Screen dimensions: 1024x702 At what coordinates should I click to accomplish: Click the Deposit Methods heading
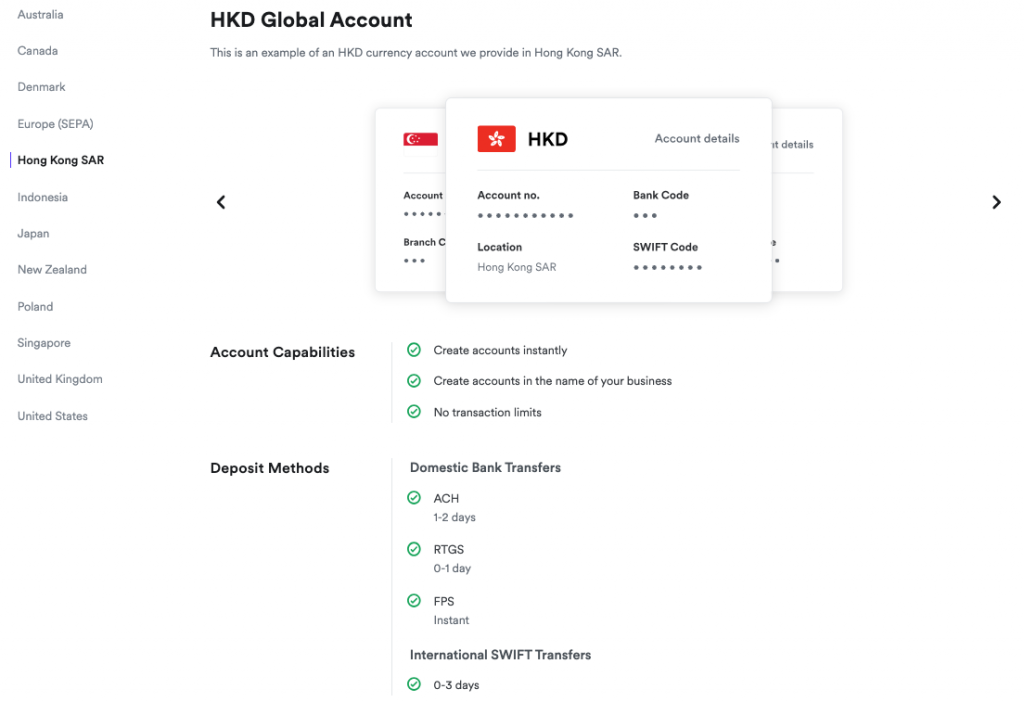point(270,468)
